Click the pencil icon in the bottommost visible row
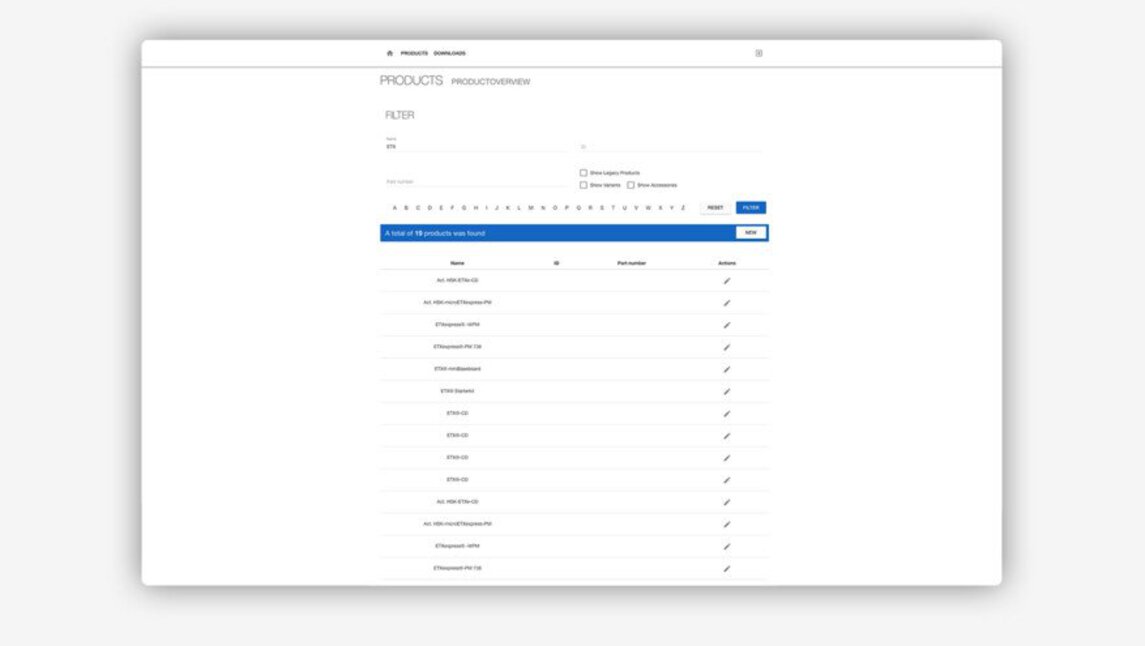 [x=727, y=568]
